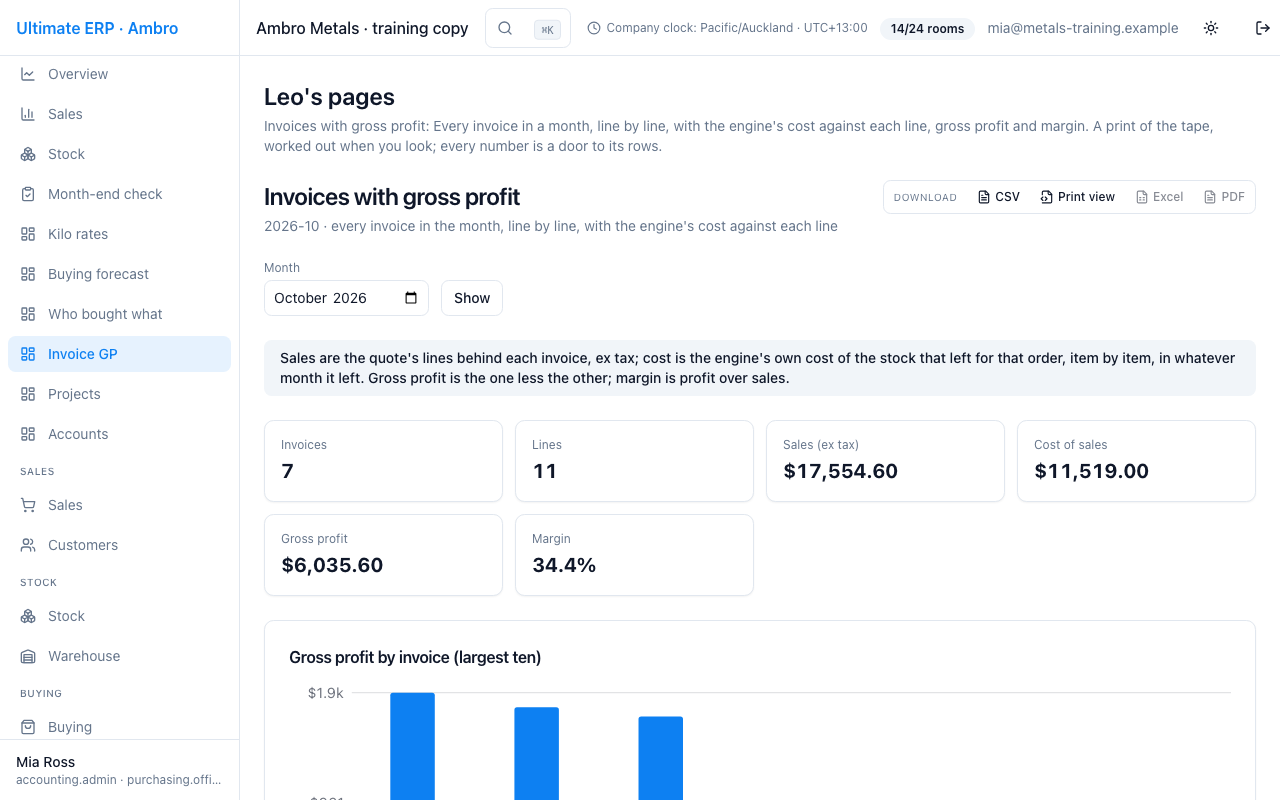Toggle the light/dark theme sun icon

click(x=1211, y=28)
